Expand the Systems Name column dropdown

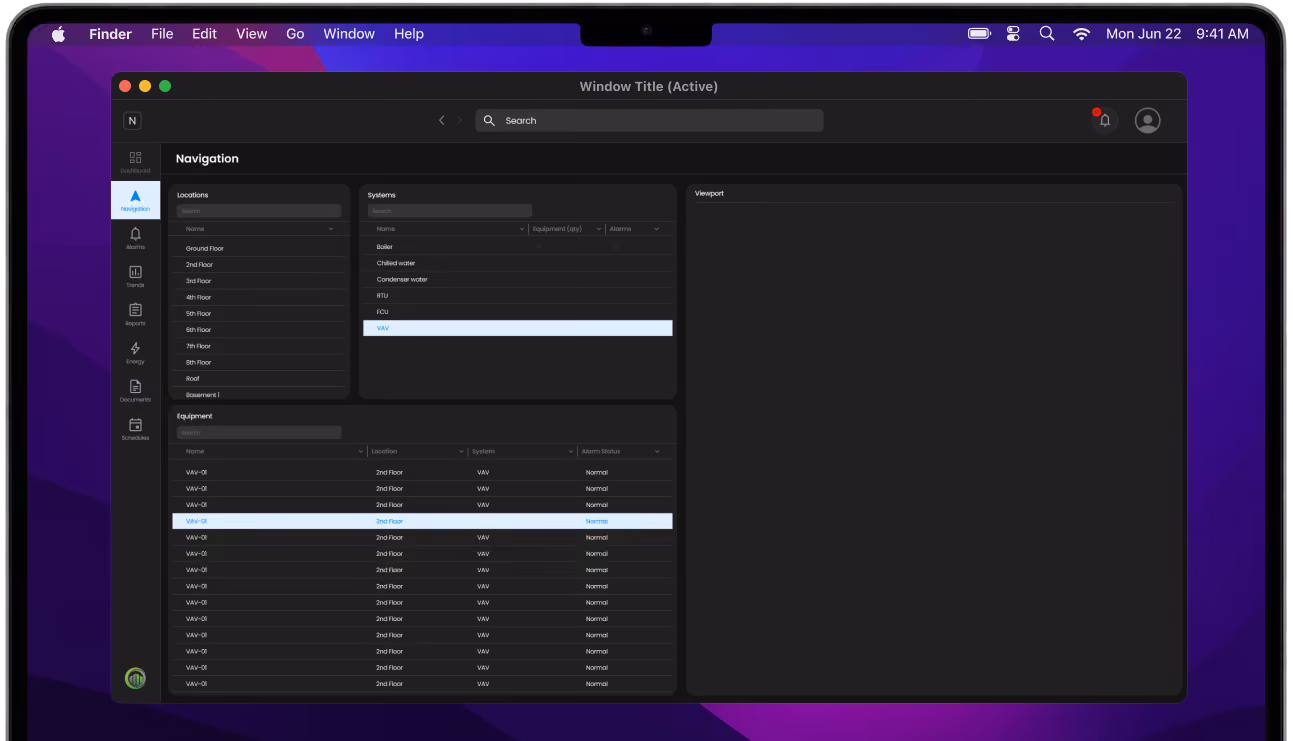[x=521, y=229]
